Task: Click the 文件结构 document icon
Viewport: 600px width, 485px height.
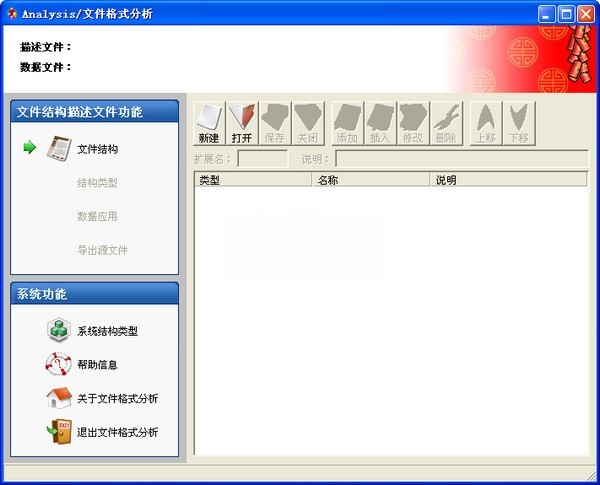Action: pos(59,149)
